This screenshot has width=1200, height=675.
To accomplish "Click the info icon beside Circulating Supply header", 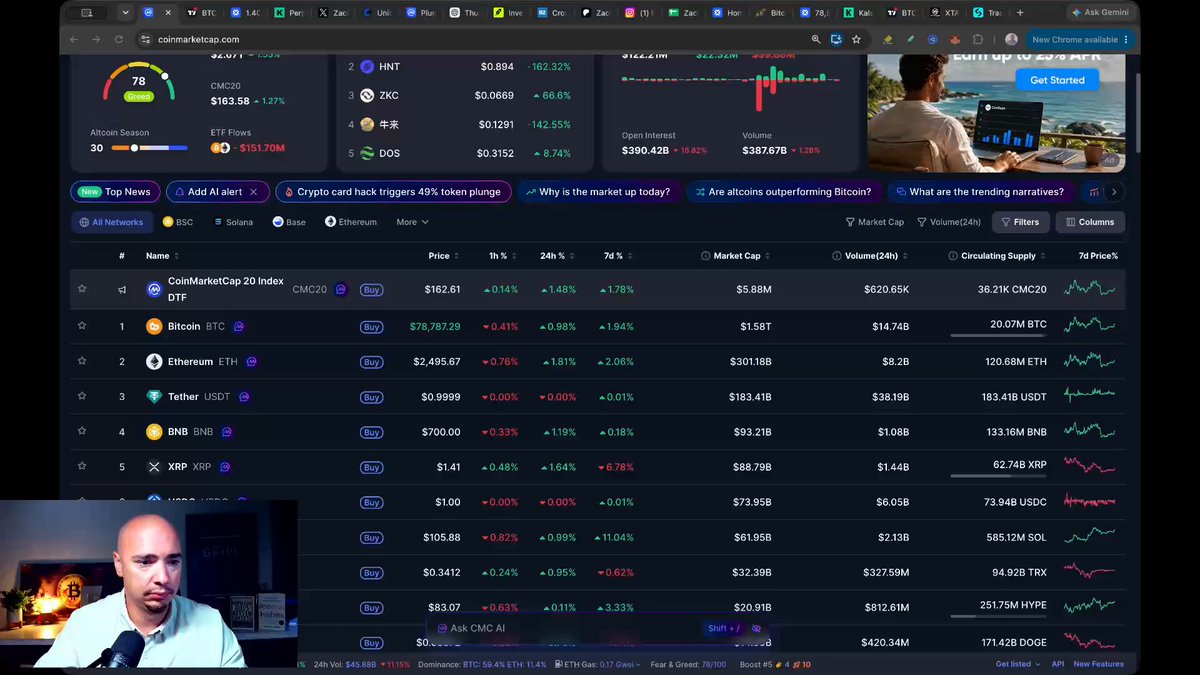I will pos(953,256).
